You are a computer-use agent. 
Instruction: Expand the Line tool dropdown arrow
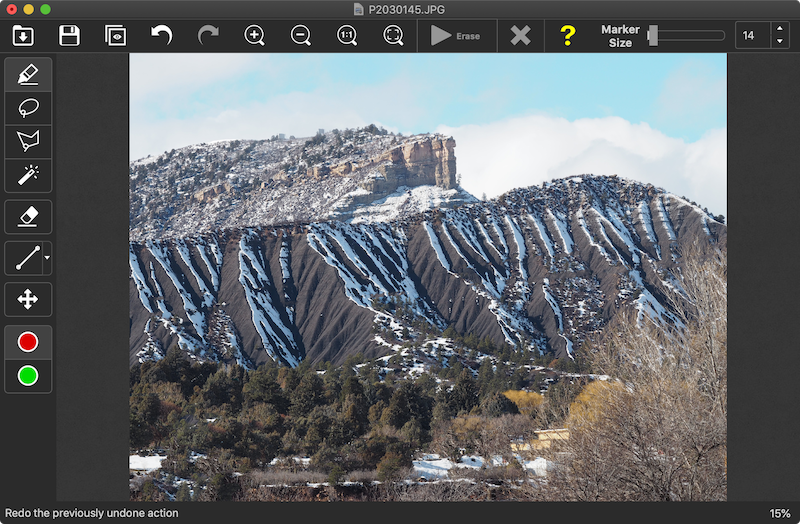click(47, 258)
